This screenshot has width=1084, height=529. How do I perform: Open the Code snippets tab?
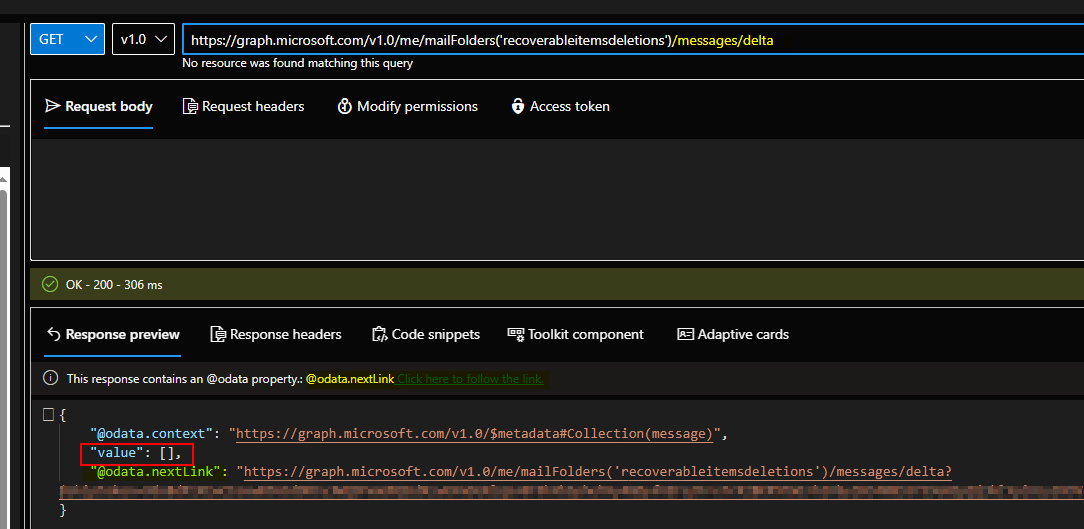pos(426,335)
